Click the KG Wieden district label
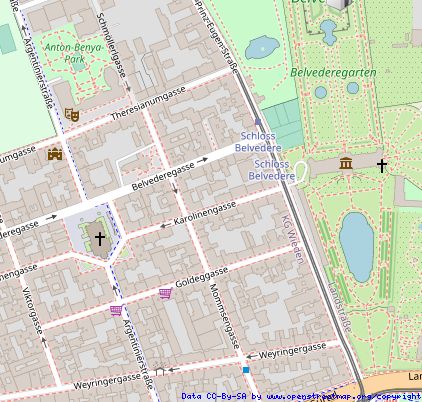The width and height of the screenshot is (422, 402). point(293,239)
